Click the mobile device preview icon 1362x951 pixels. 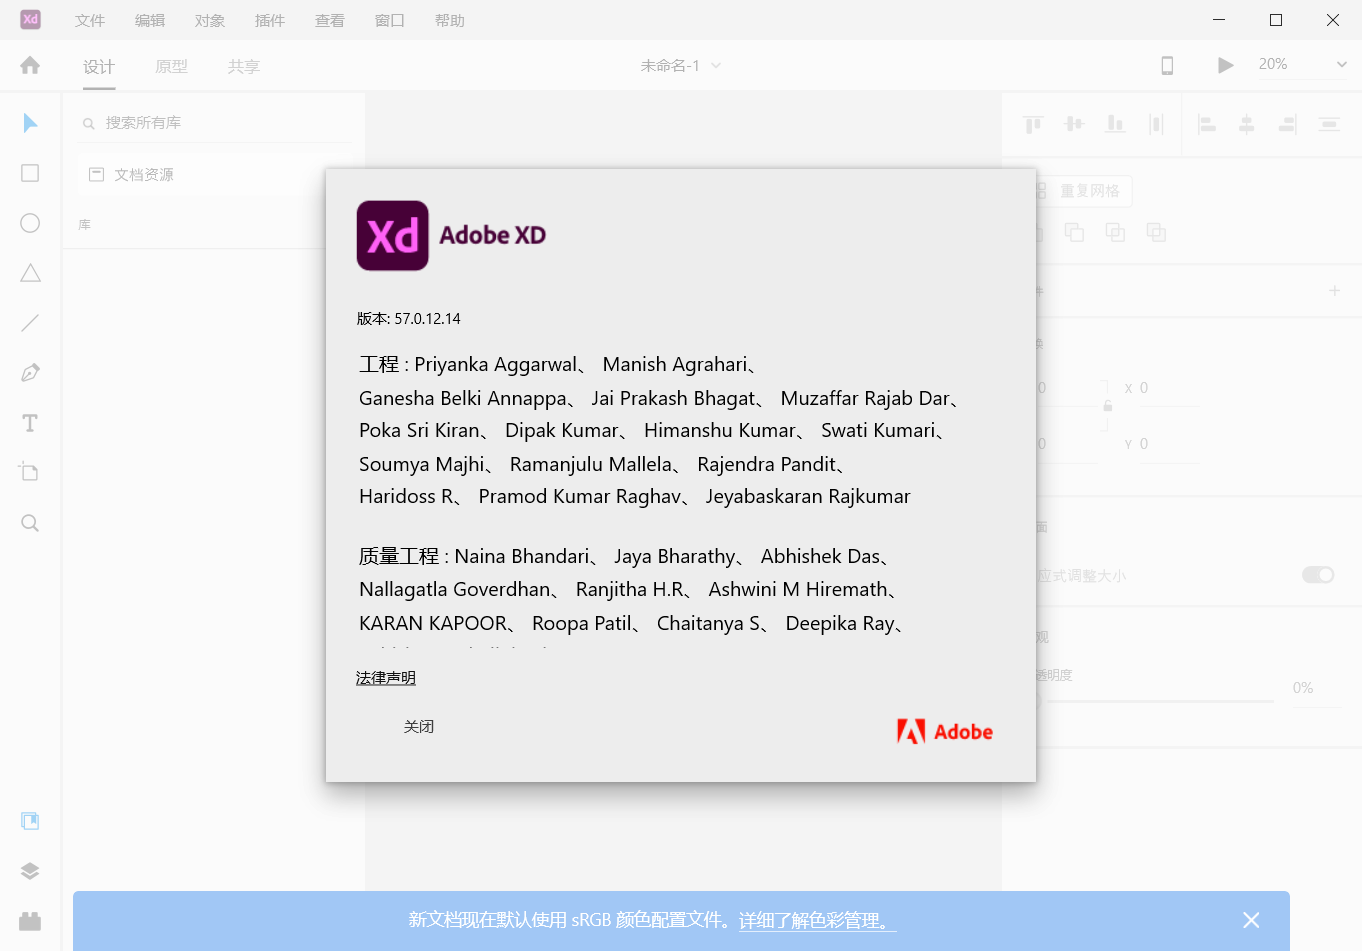tap(1167, 65)
